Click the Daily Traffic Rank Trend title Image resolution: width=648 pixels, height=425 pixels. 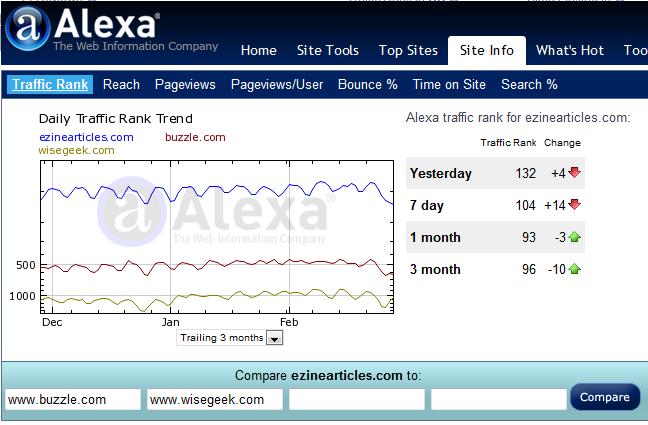point(116,119)
